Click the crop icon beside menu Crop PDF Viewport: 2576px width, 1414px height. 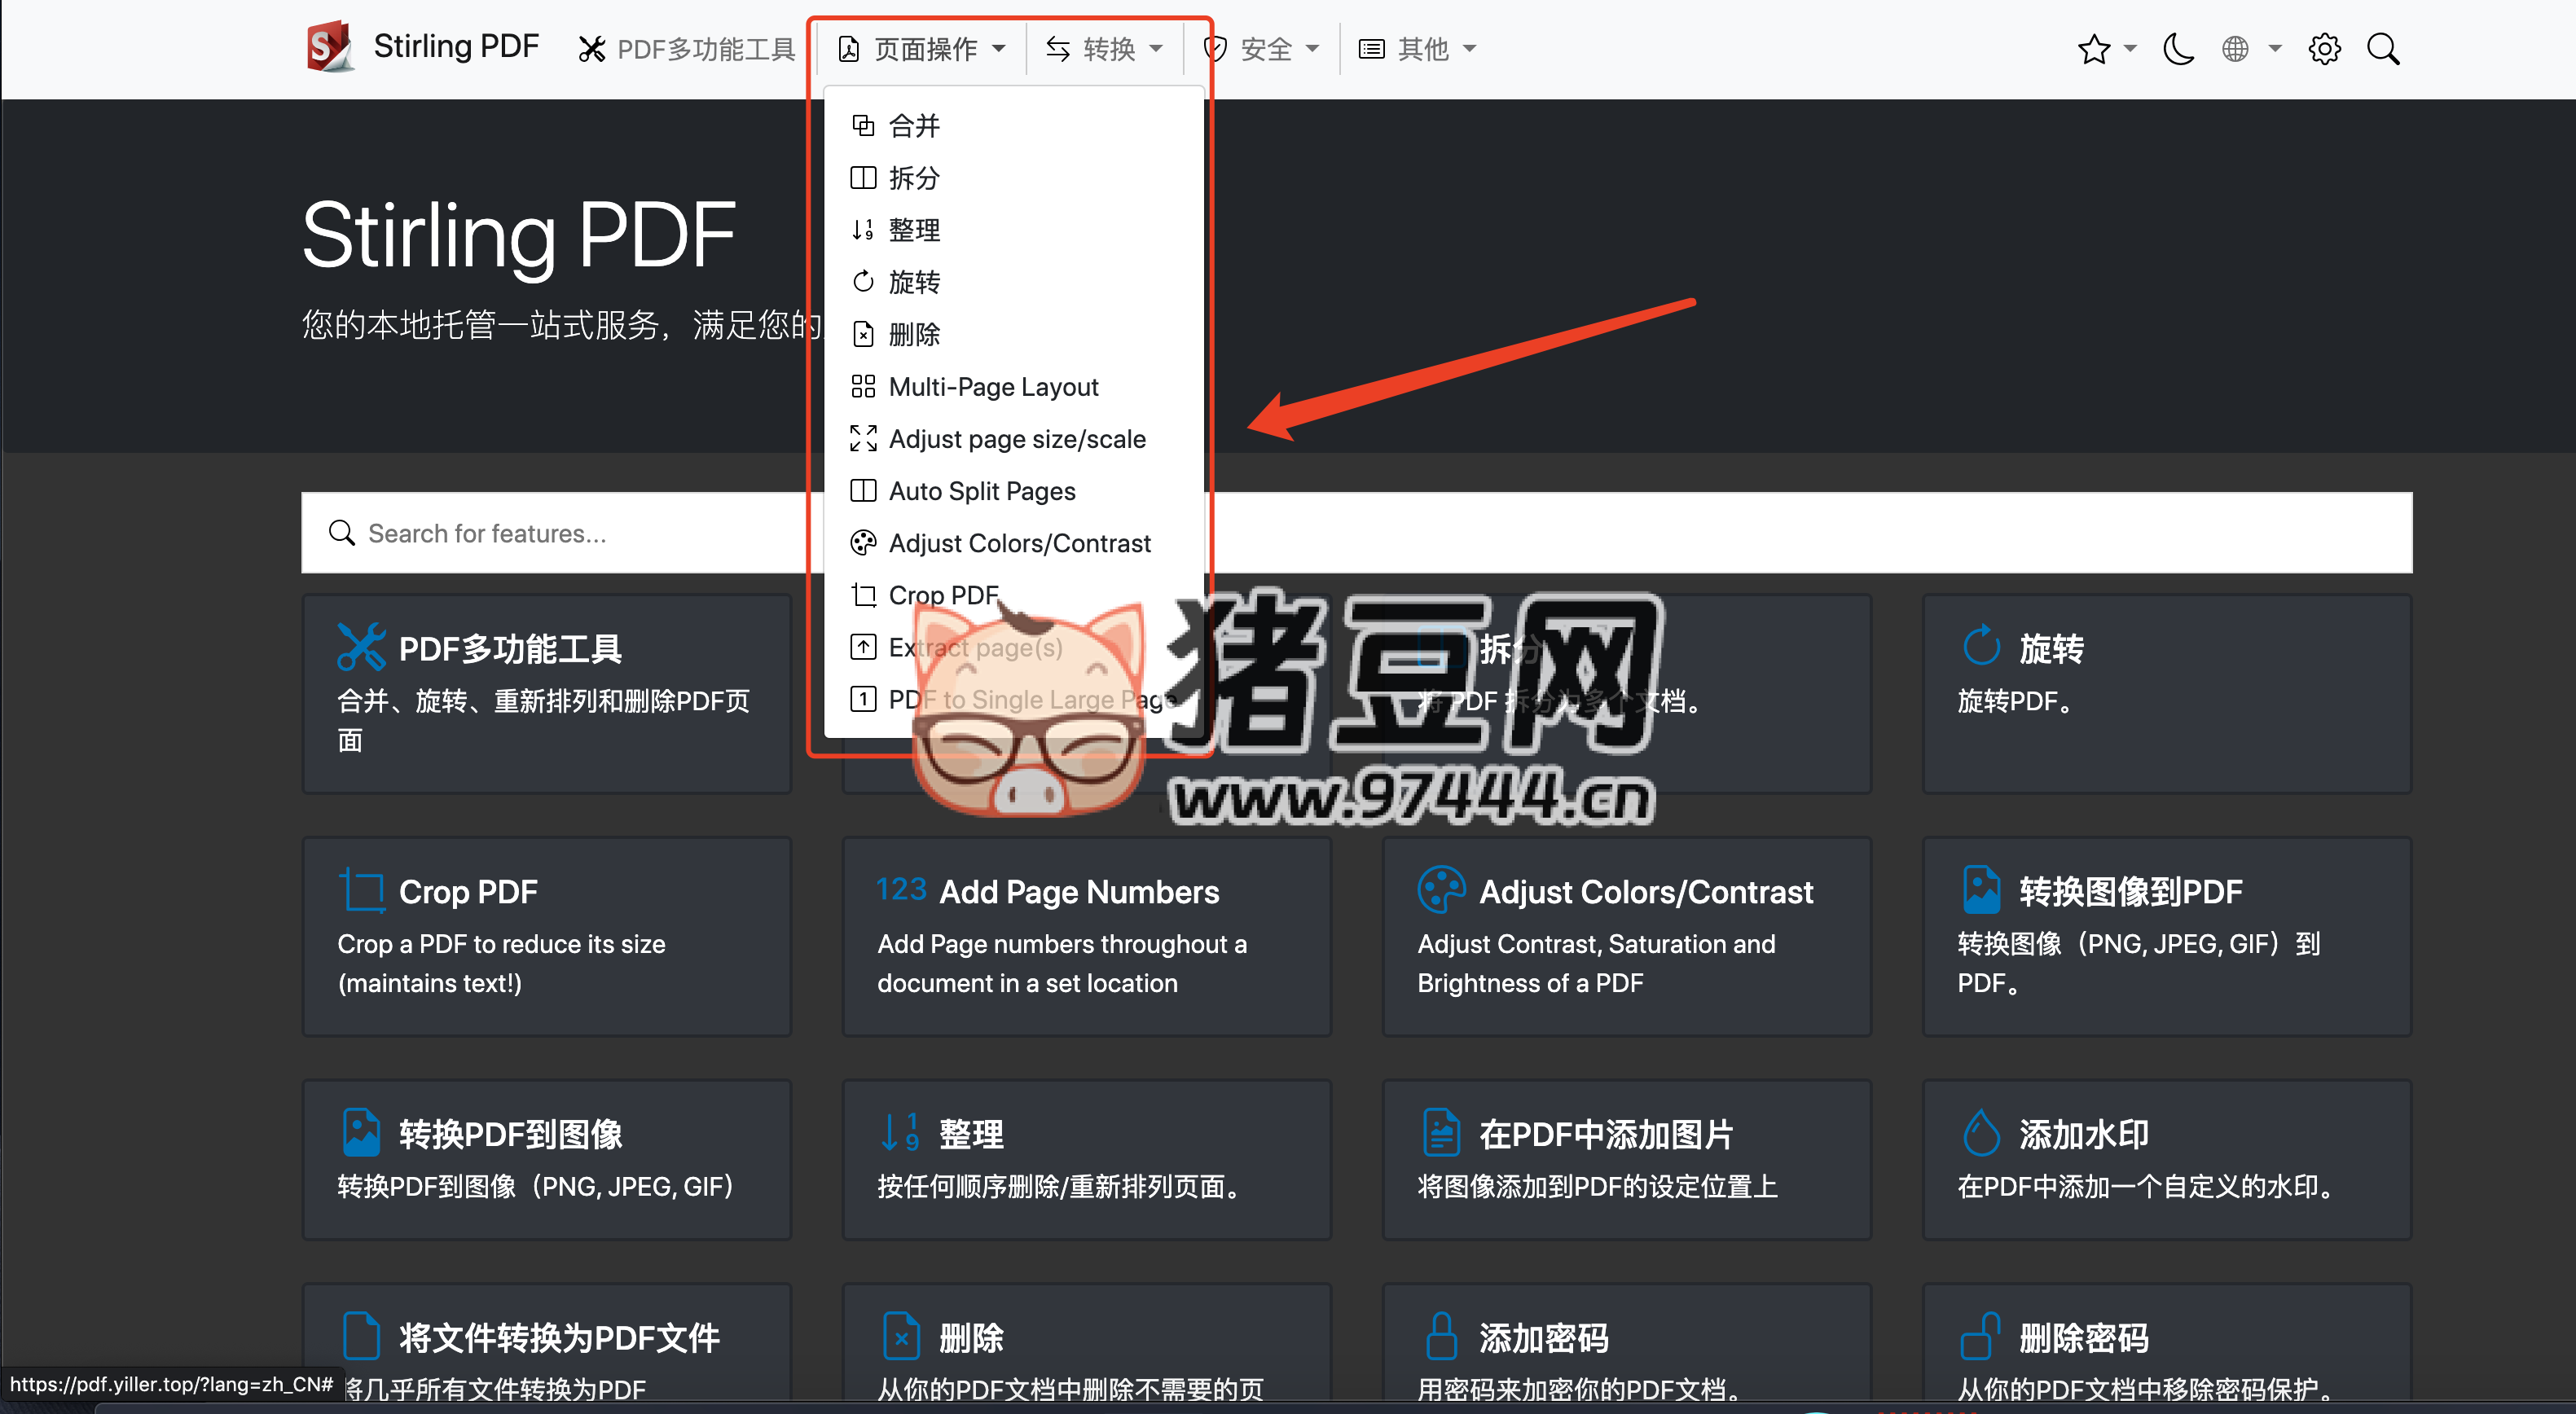pos(863,595)
